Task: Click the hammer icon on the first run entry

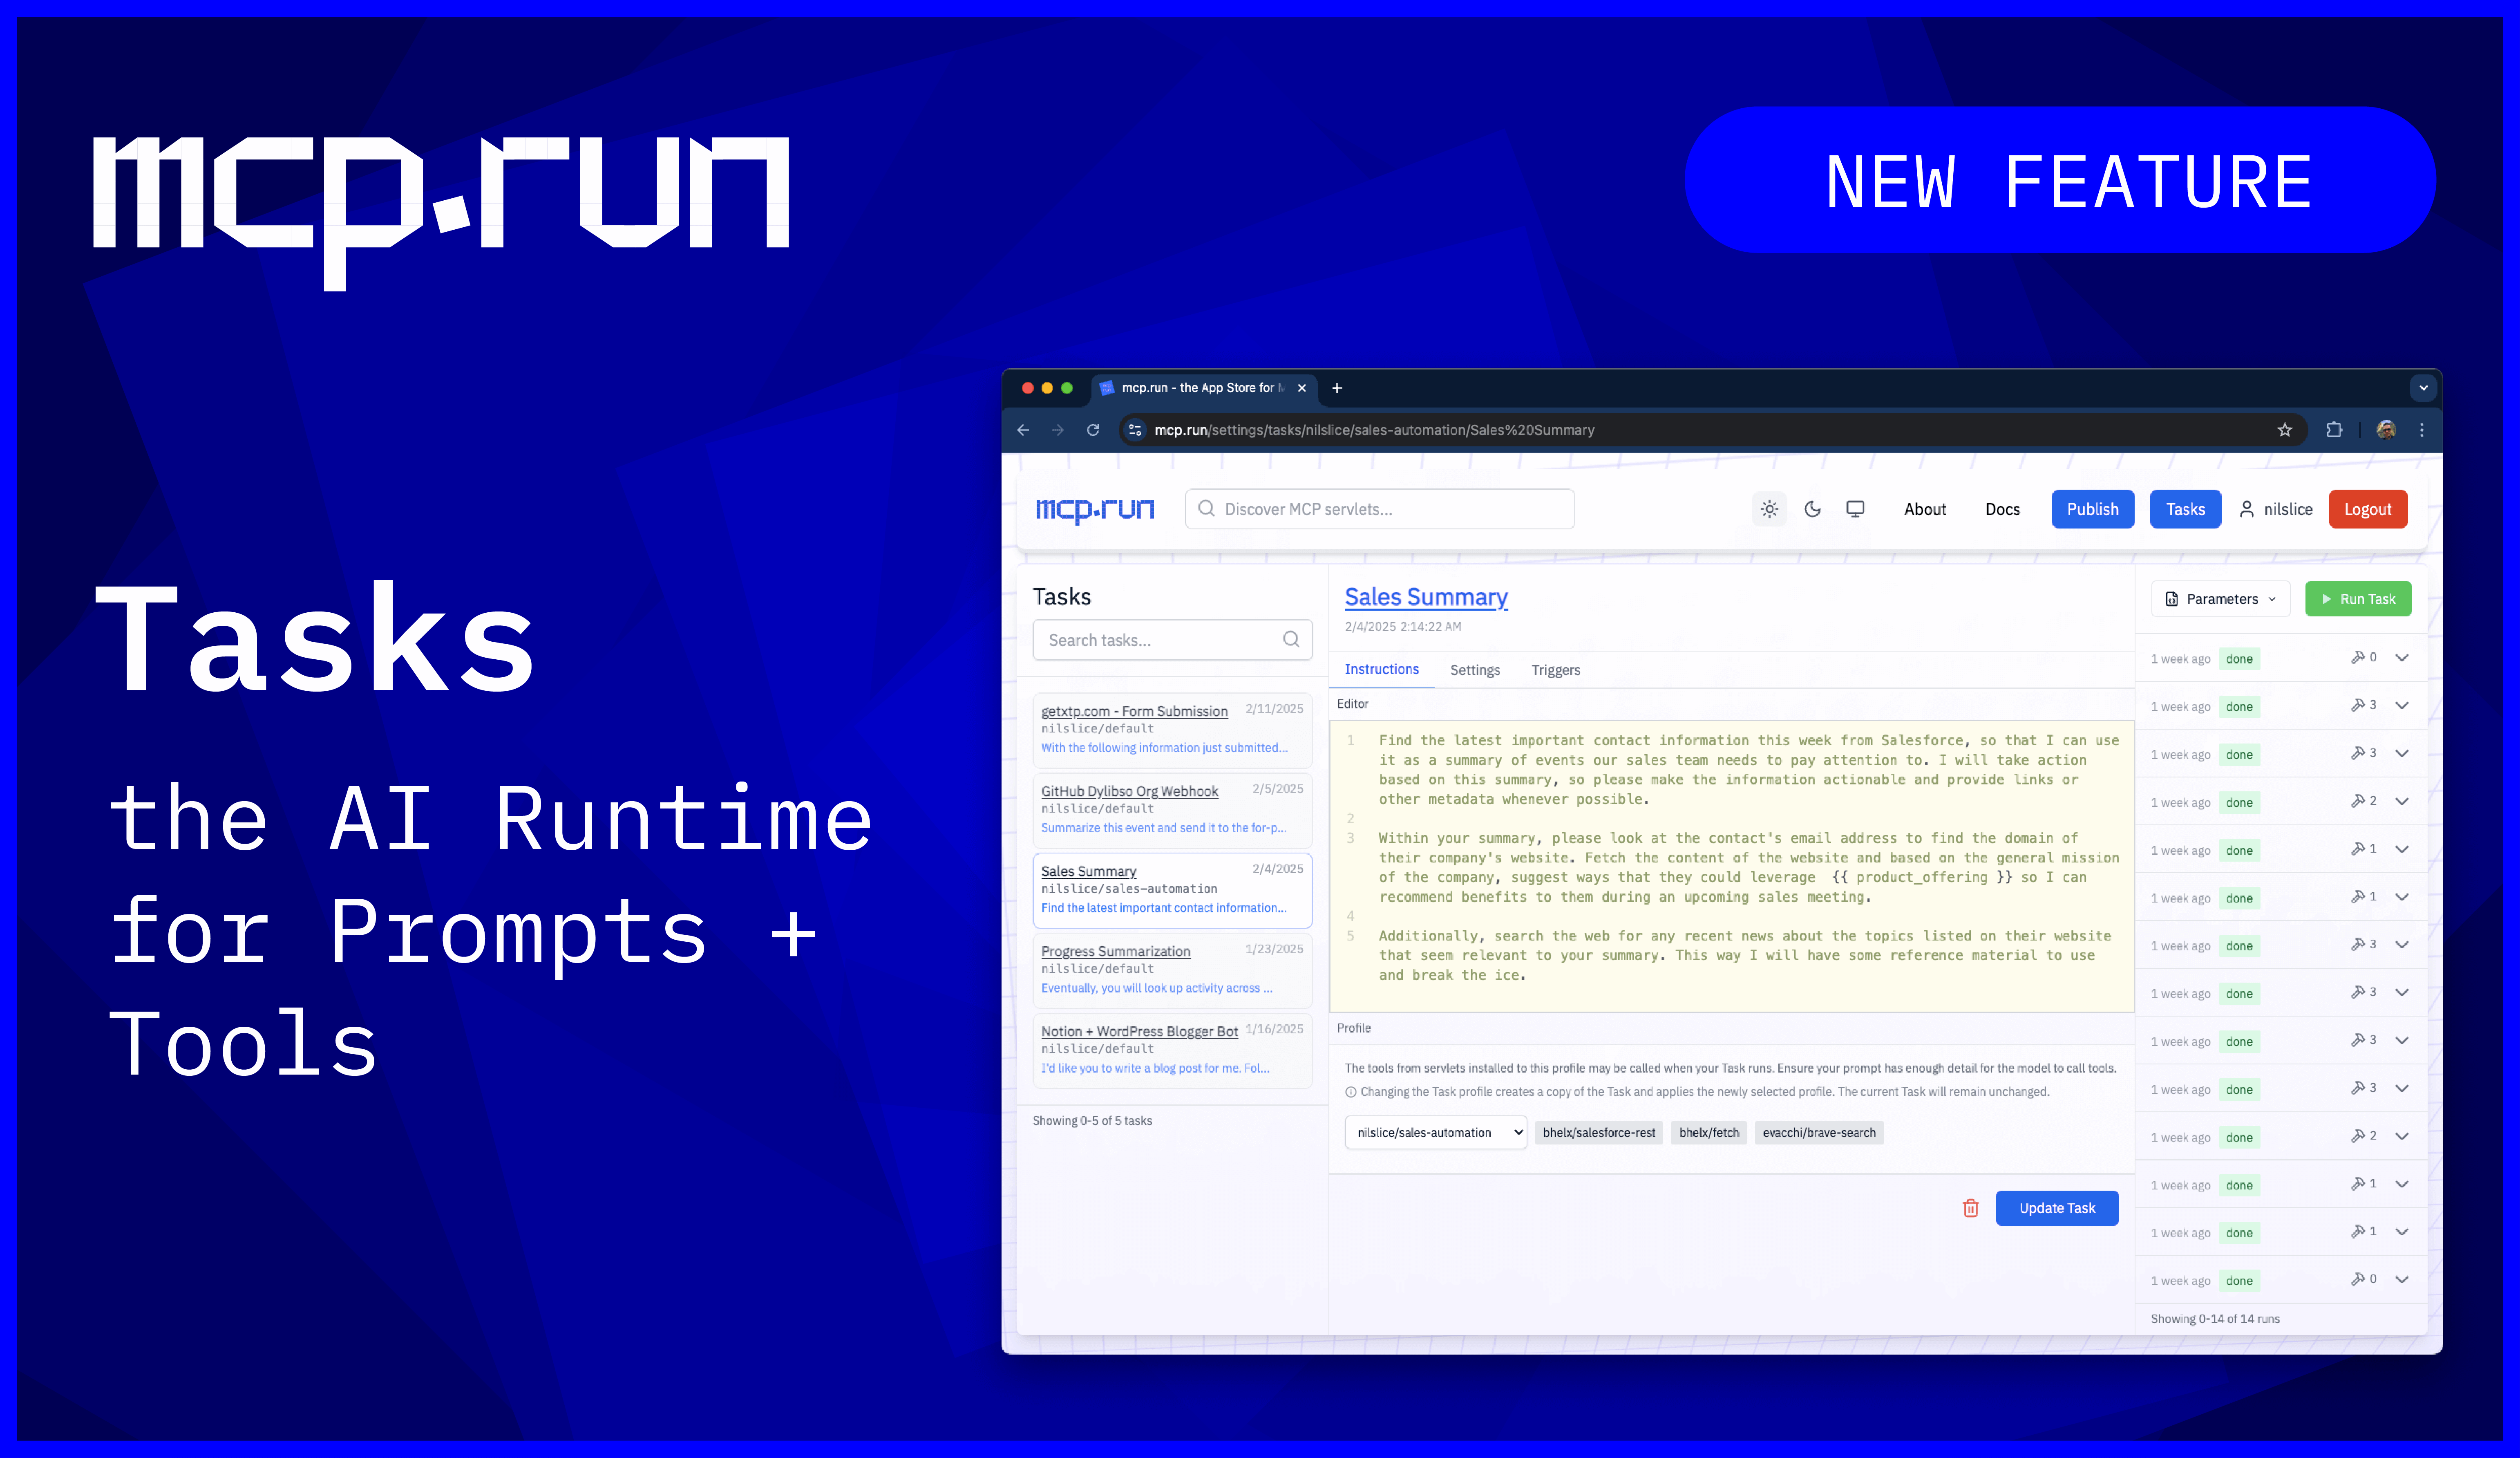Action: click(2358, 658)
